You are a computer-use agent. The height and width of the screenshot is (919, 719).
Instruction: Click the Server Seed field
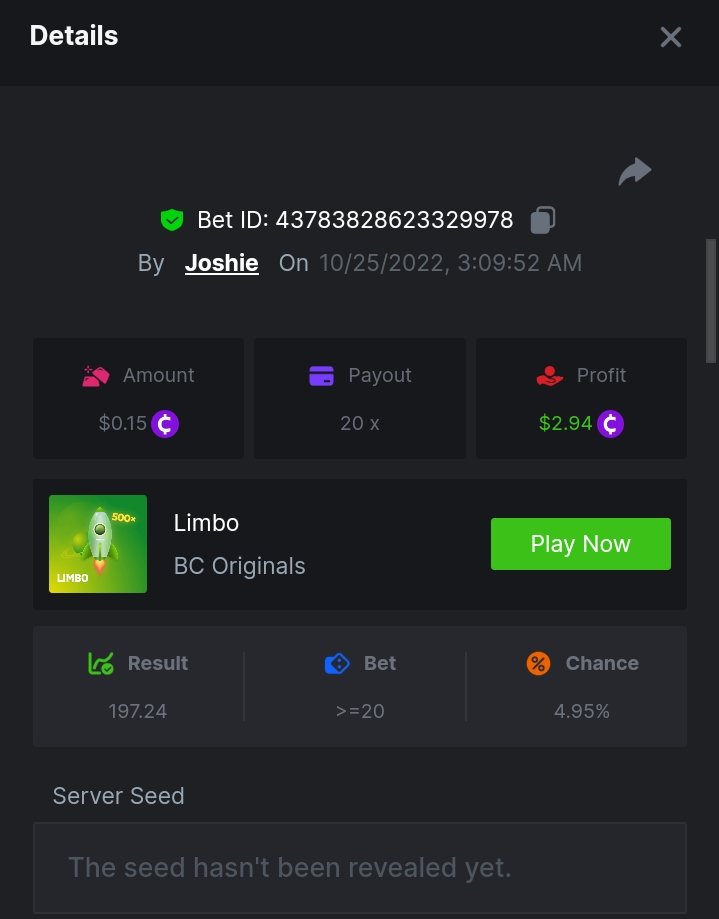[x=359, y=867]
